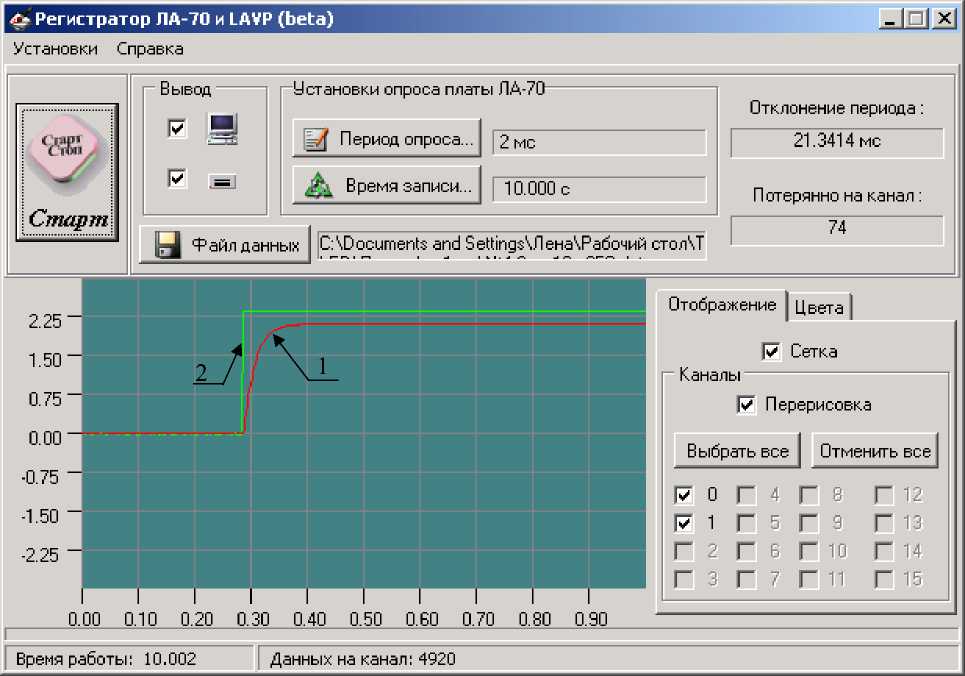Screen dimensions: 965x676
Task: Open the Справка menu
Action: coord(150,49)
